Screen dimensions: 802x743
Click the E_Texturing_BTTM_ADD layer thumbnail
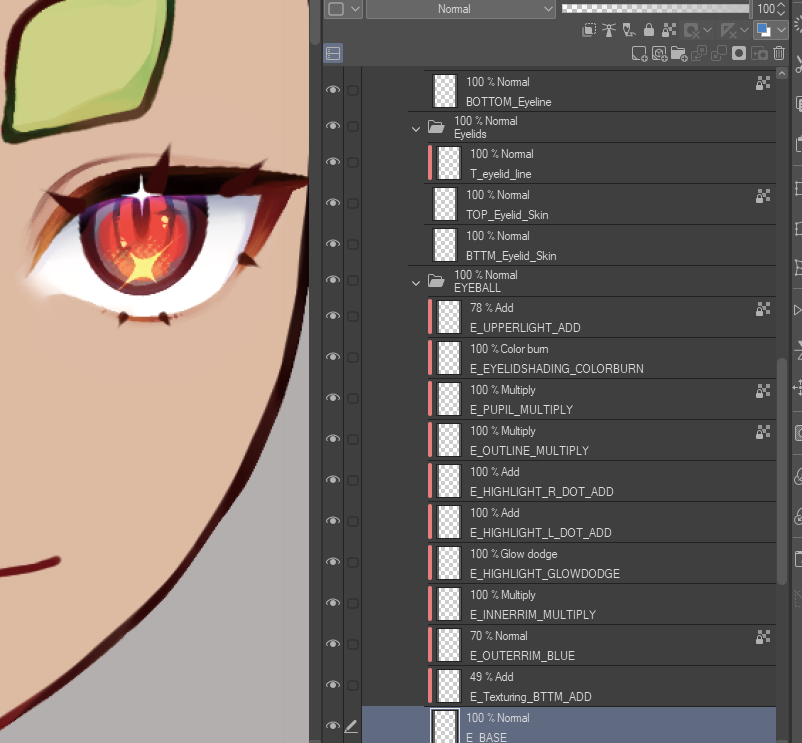point(449,686)
